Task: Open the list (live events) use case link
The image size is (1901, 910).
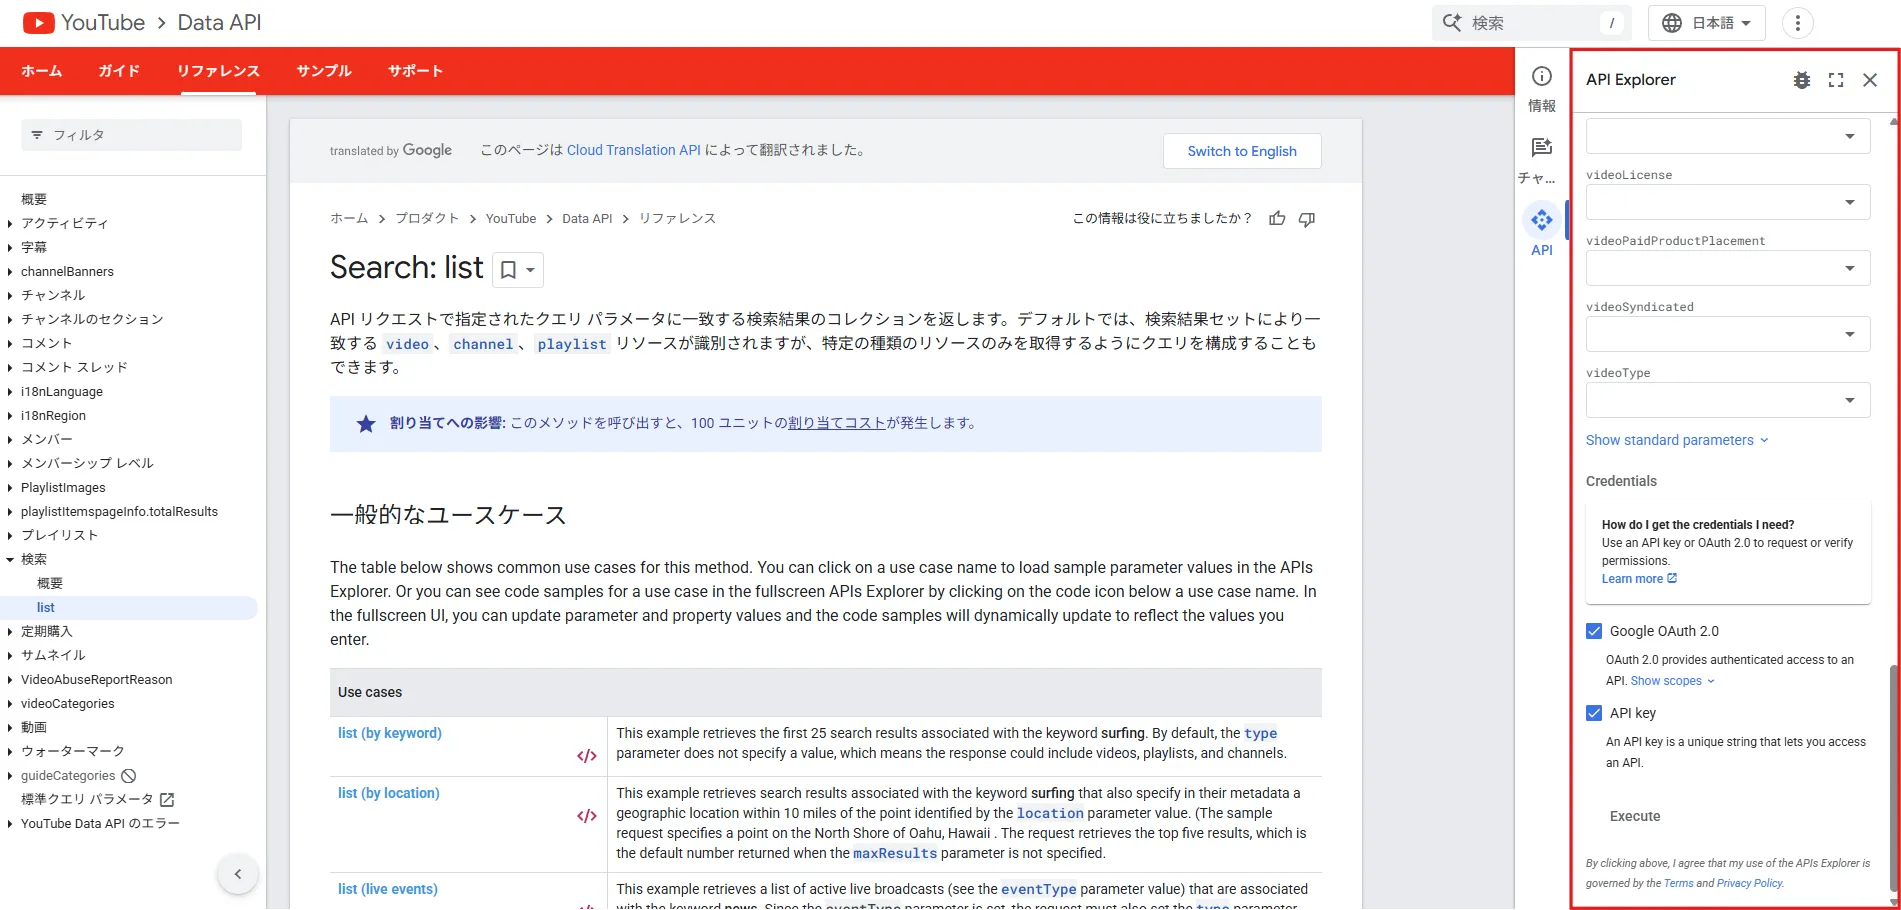Action: click(388, 889)
